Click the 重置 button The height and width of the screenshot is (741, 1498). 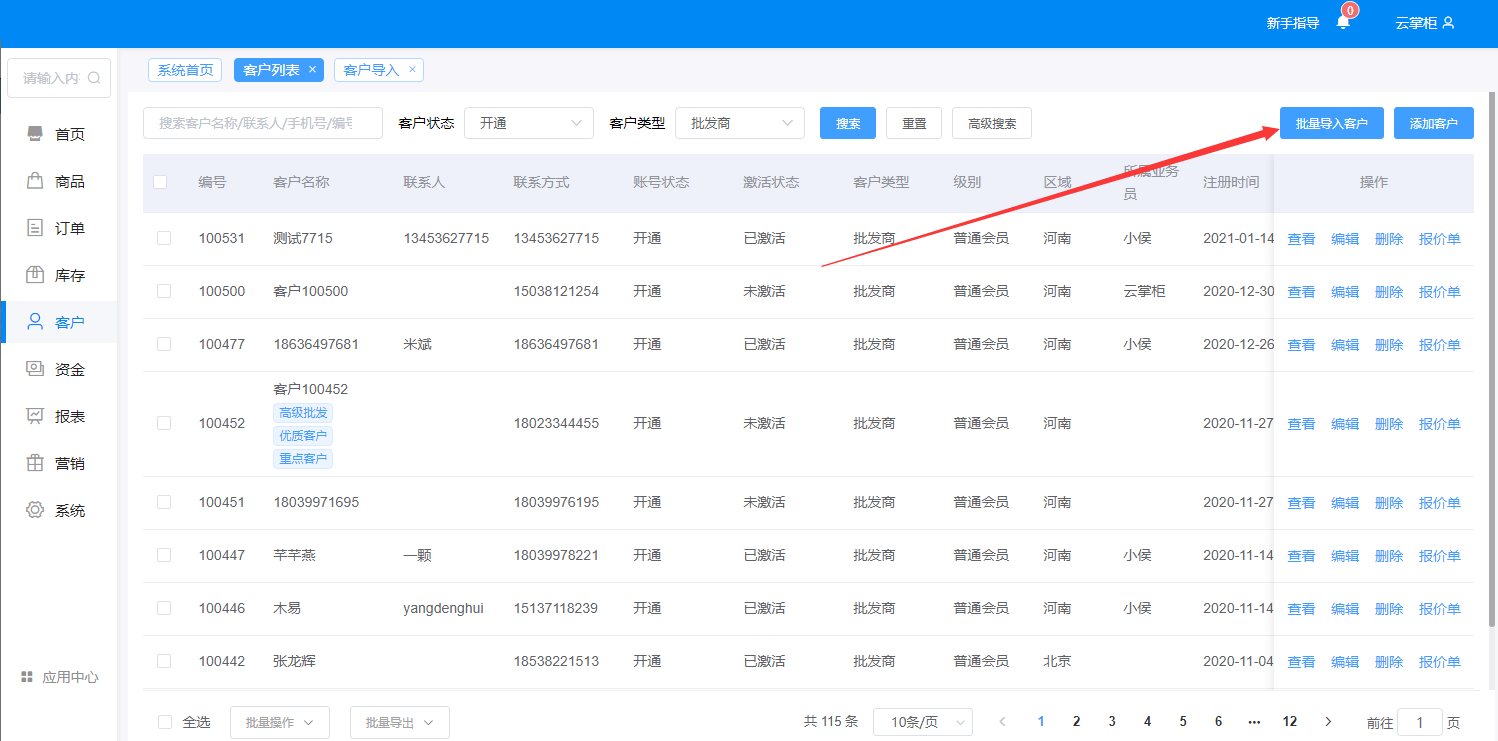pos(914,123)
